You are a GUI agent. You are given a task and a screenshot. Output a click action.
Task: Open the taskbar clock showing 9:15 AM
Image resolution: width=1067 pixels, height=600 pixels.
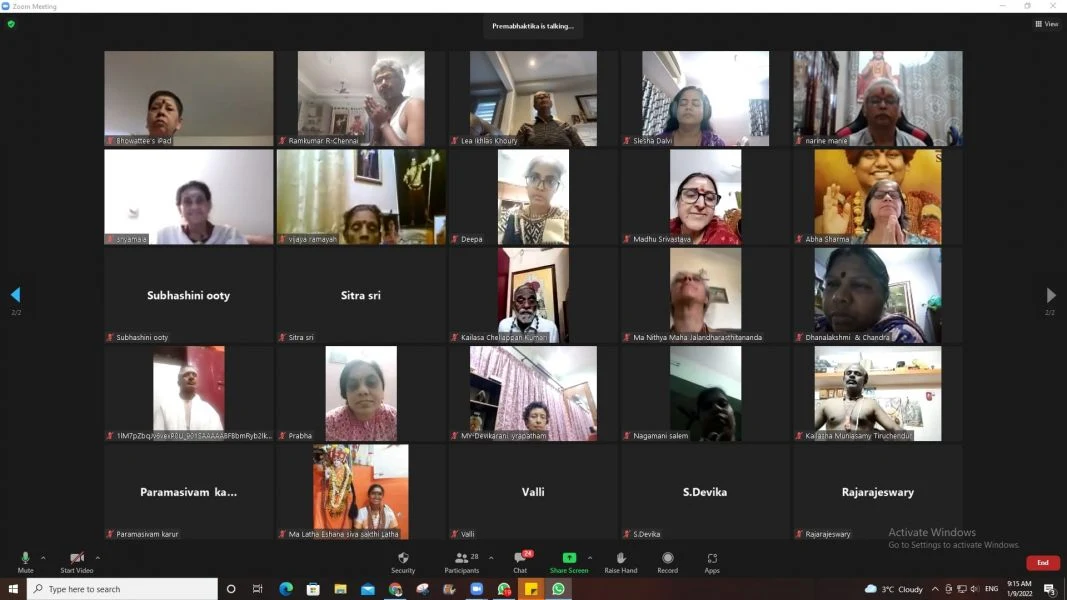tap(1019, 588)
